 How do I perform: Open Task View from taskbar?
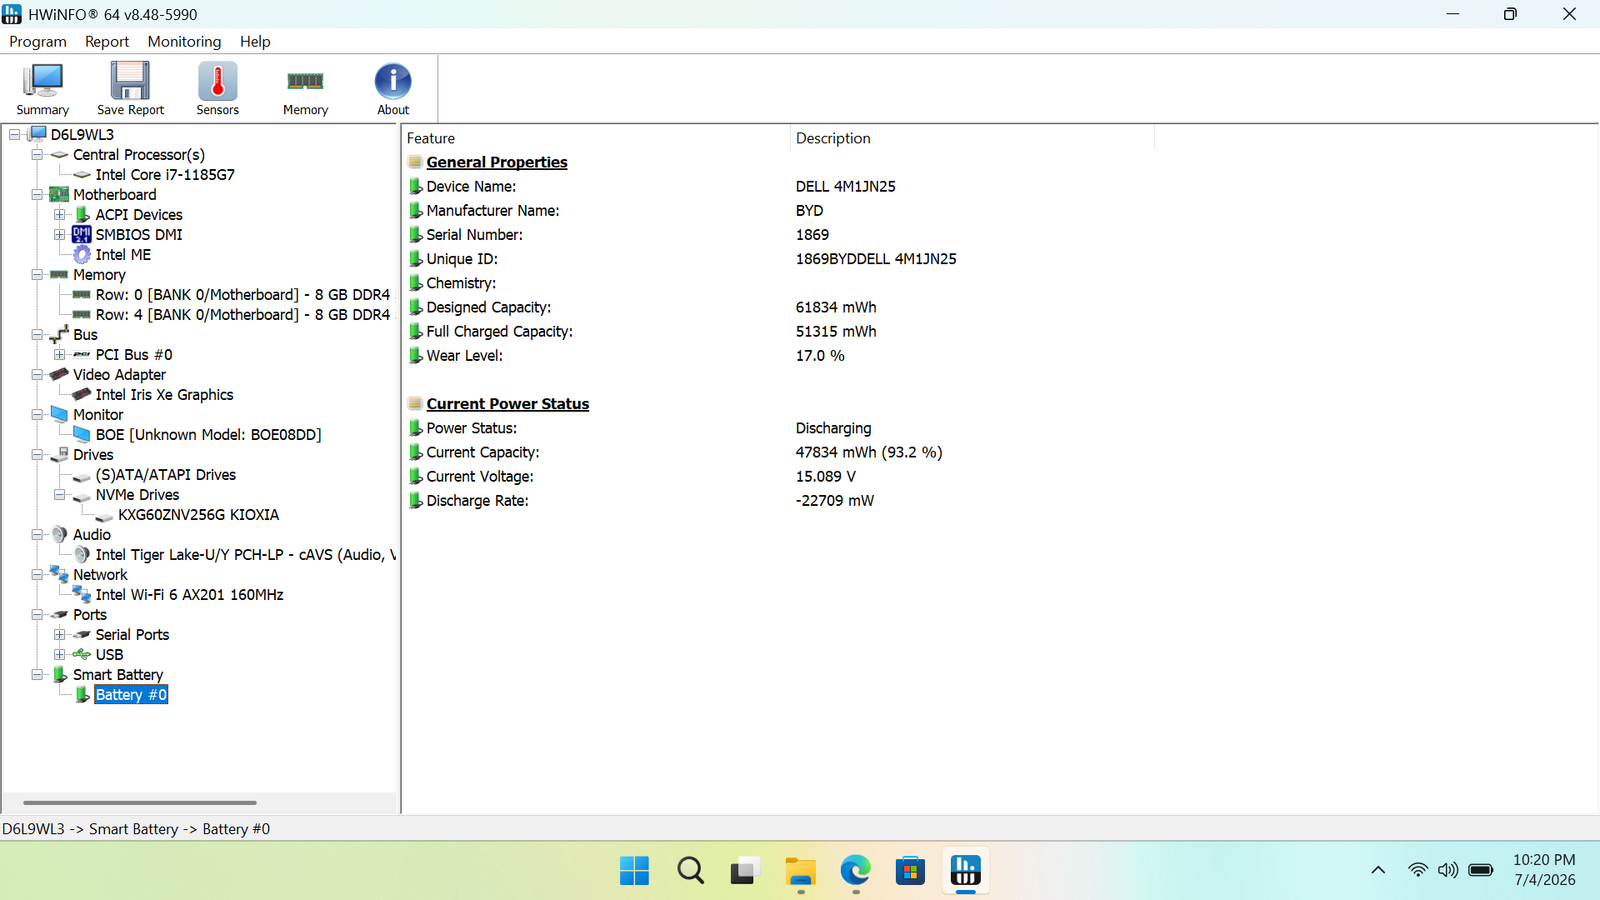745,871
